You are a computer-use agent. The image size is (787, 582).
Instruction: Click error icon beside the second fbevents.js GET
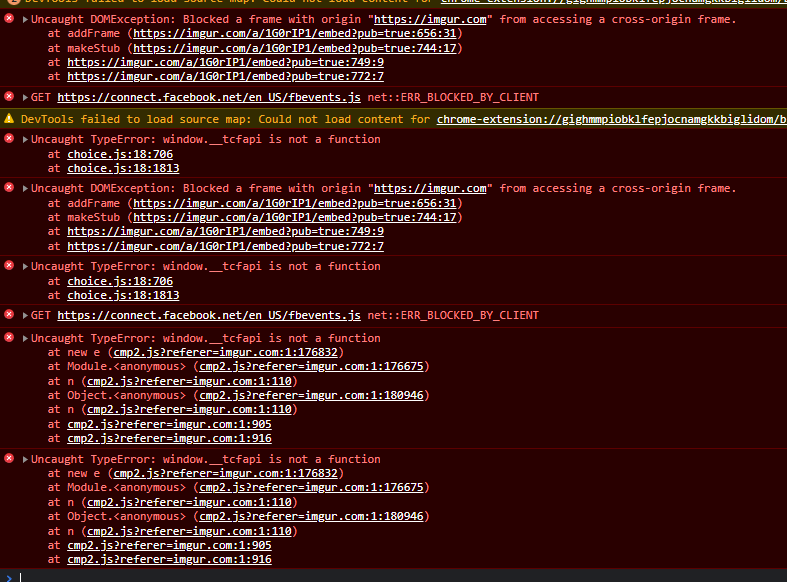click(x=9, y=315)
